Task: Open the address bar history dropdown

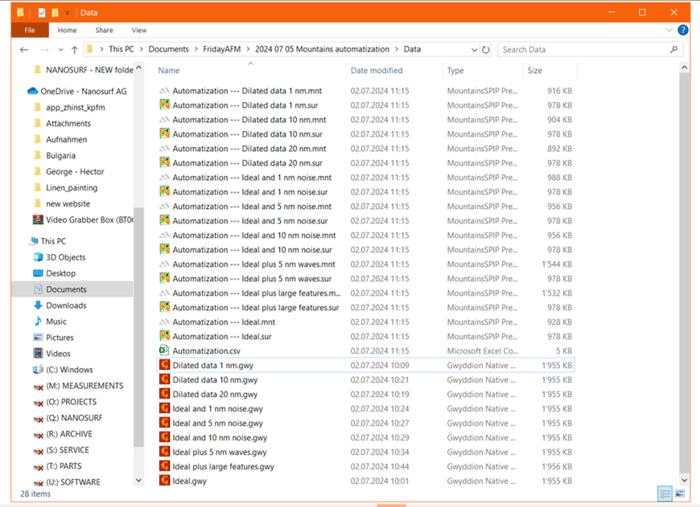Action: point(473,49)
